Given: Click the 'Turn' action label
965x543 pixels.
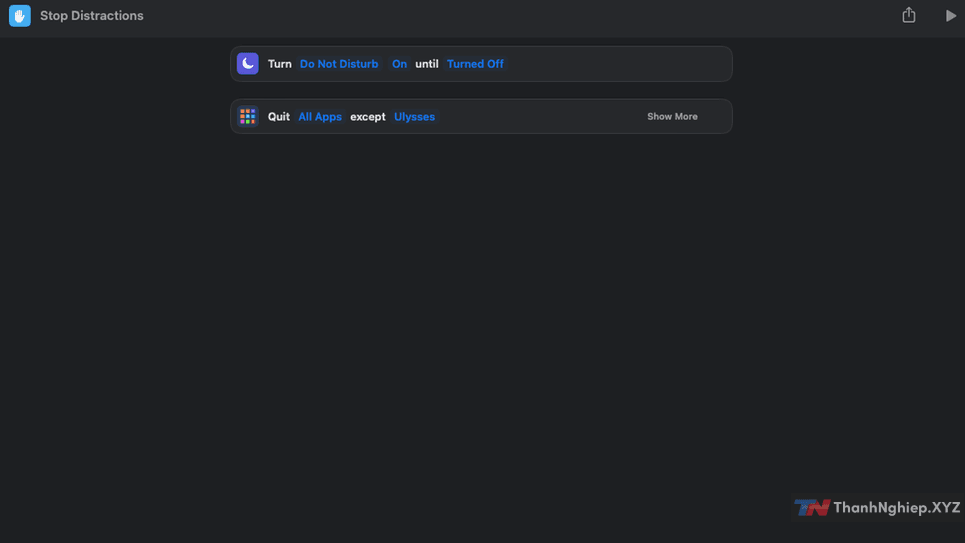Looking at the screenshot, I should [x=279, y=64].
